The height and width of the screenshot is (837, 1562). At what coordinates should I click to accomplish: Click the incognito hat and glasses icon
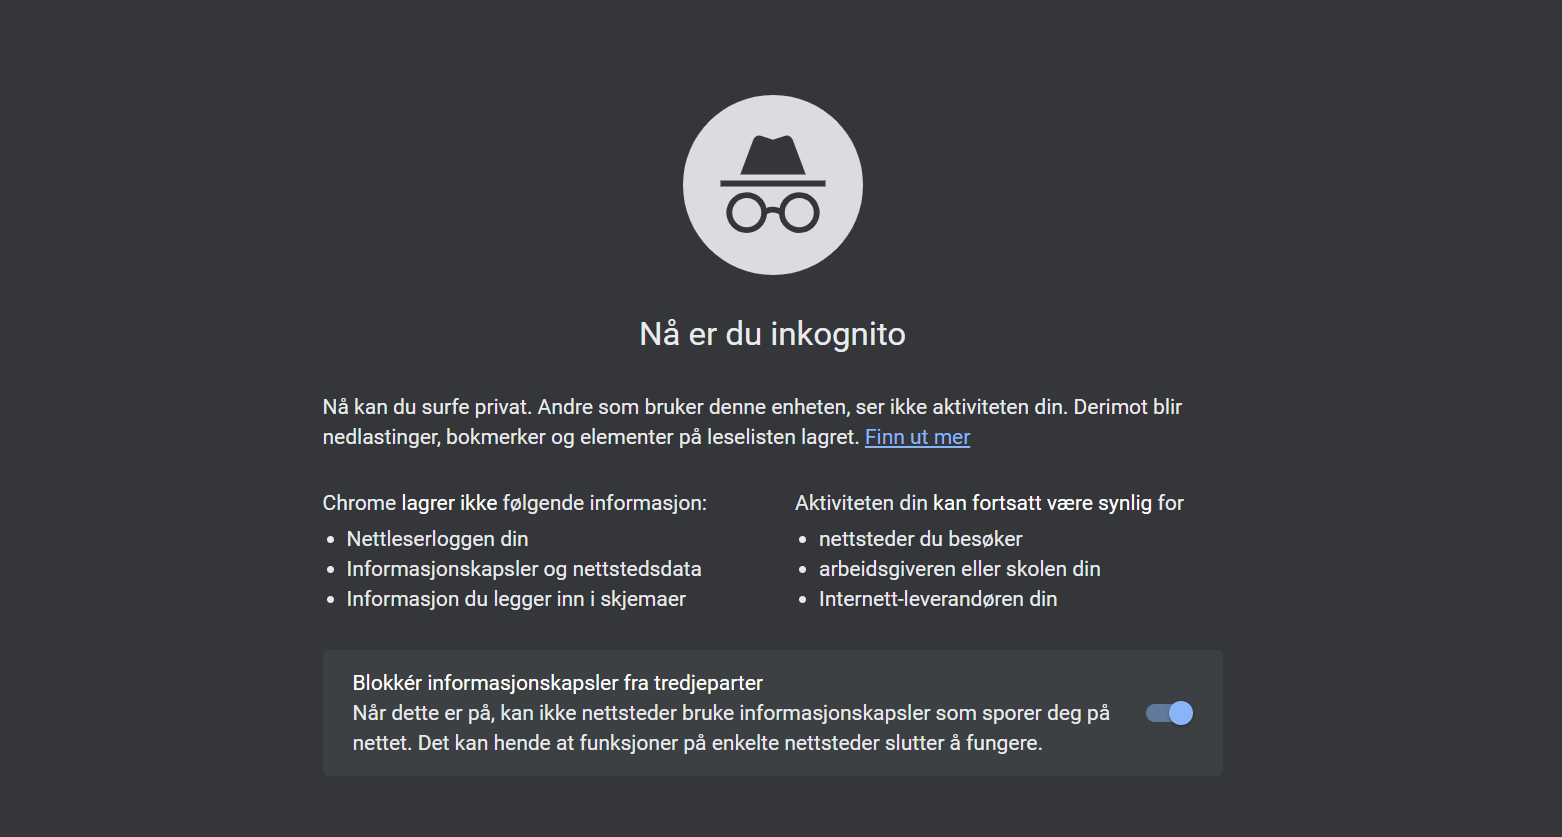(773, 185)
